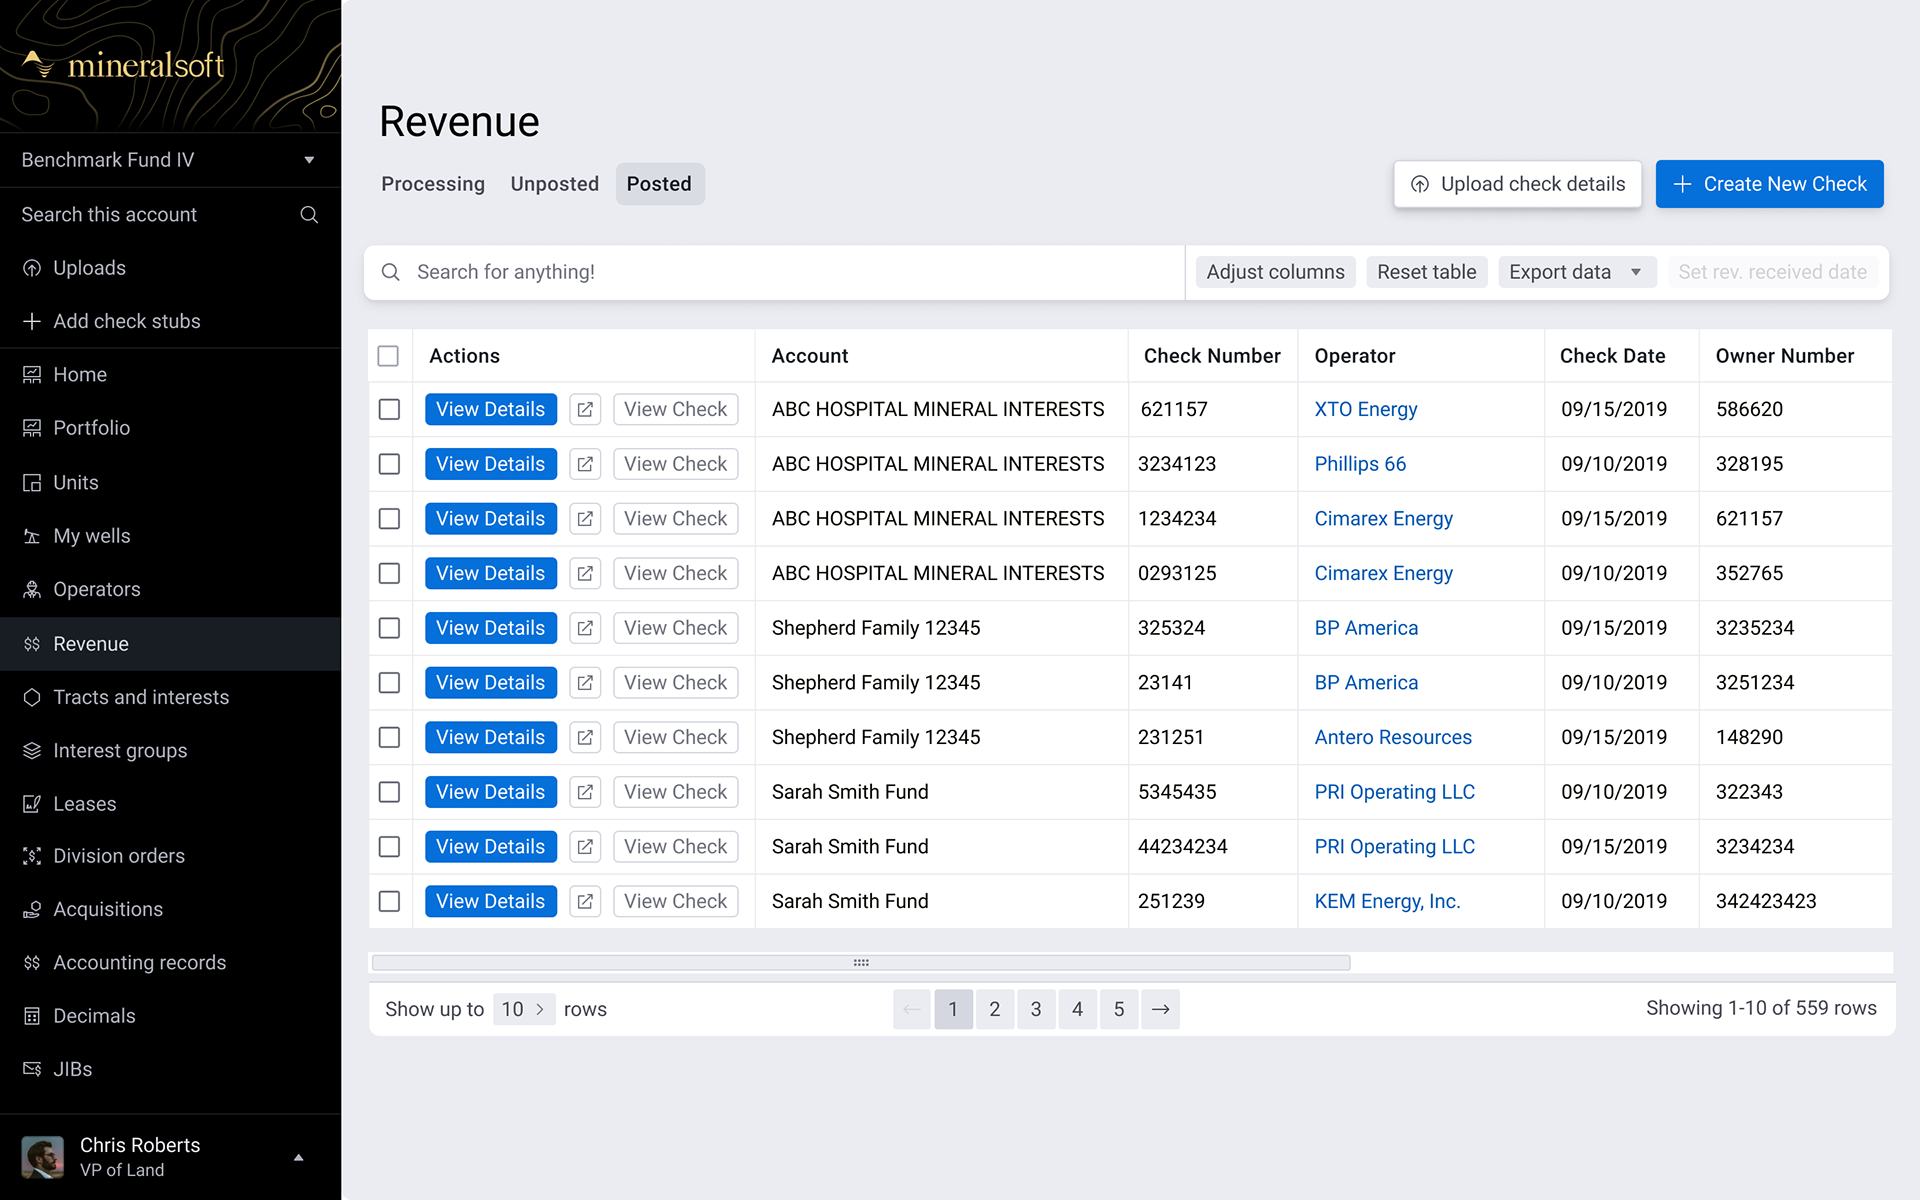Click Reset table button
Viewport: 1920px width, 1200px height.
(1426, 272)
